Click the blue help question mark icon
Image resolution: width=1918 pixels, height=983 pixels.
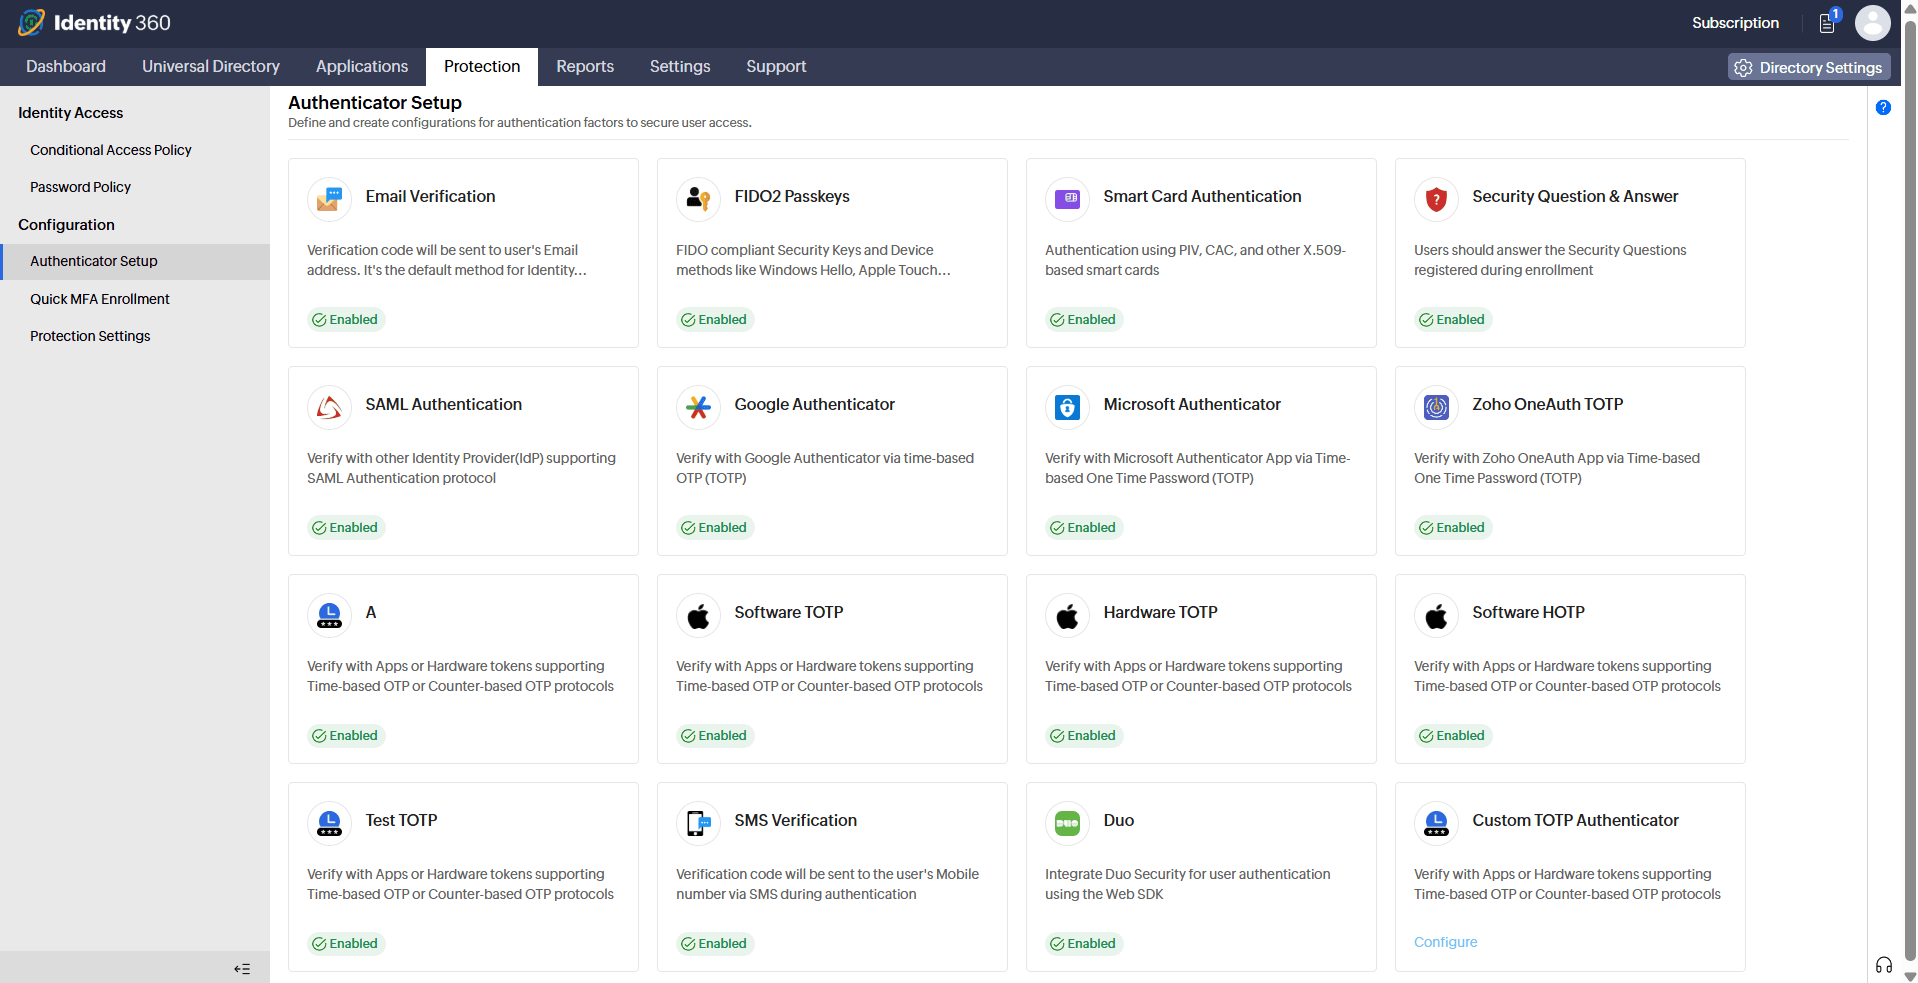point(1883,107)
